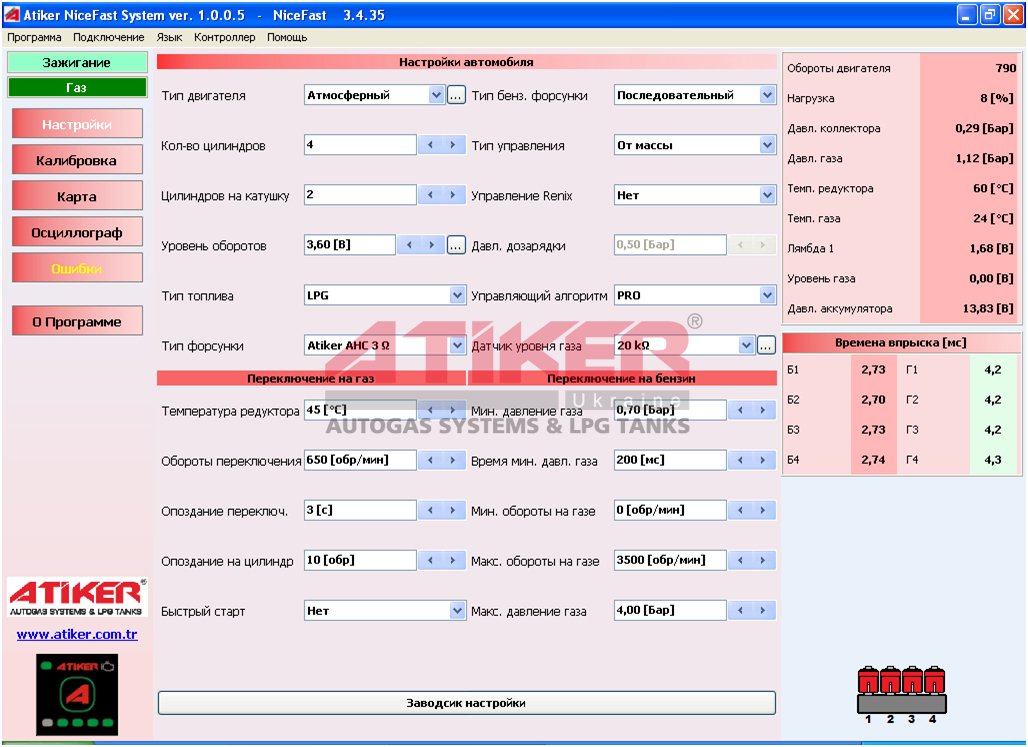Increase Цилиндров на катушку value

[452, 195]
